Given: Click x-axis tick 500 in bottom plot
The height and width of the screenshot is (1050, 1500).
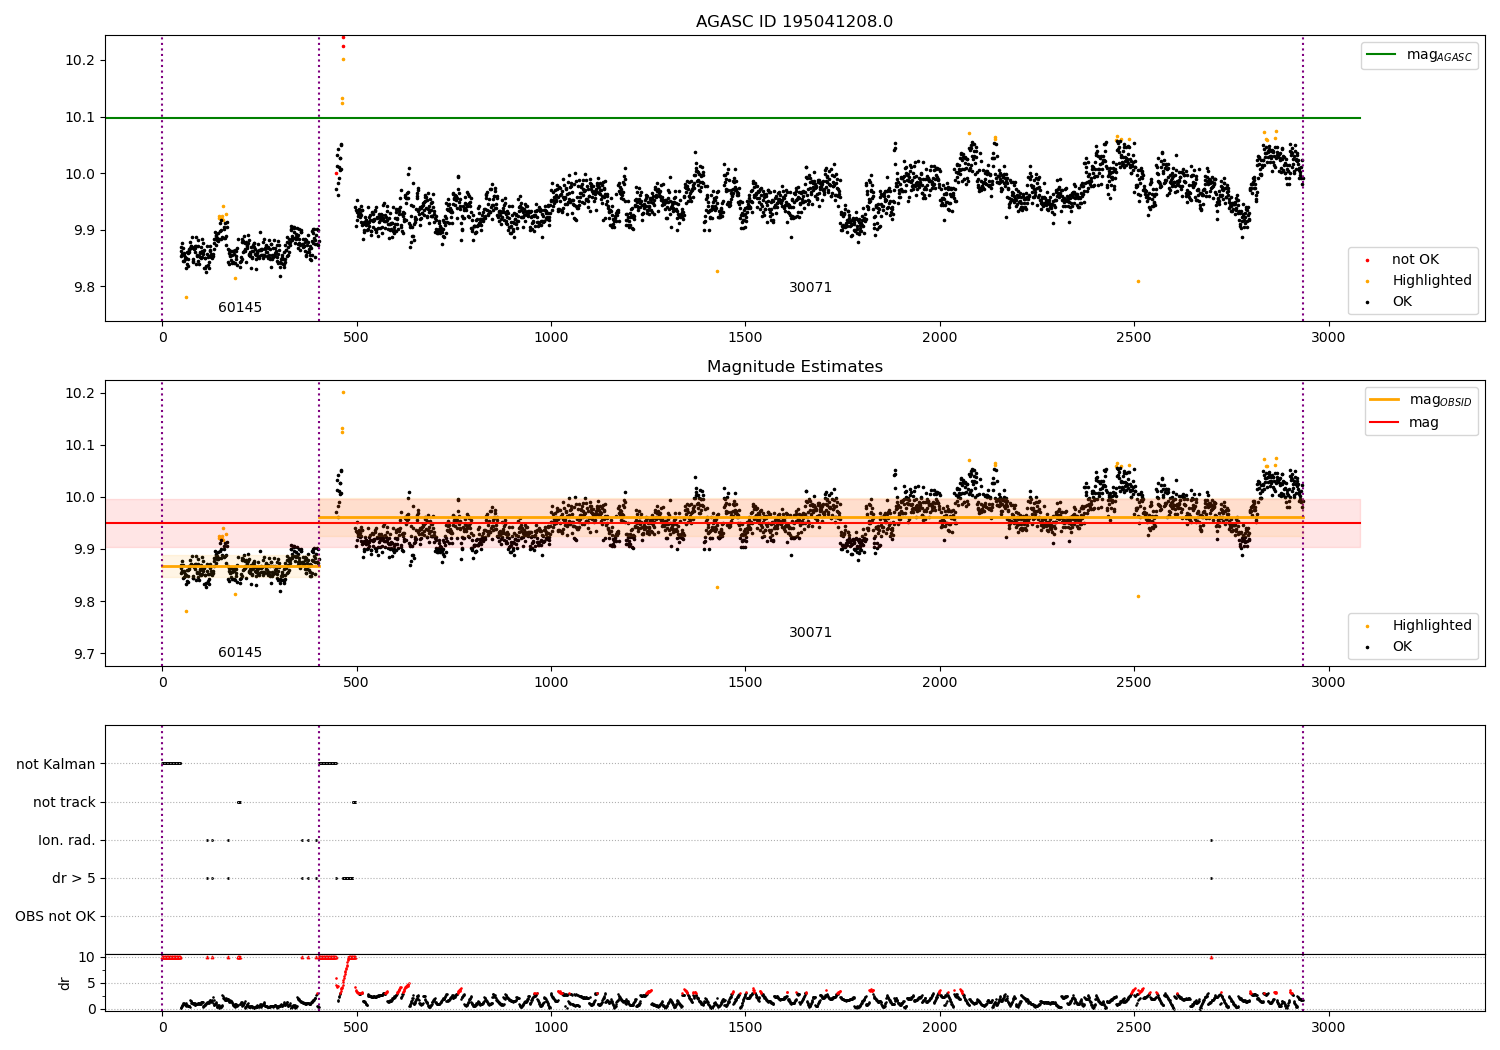Looking at the screenshot, I should coord(356,1027).
